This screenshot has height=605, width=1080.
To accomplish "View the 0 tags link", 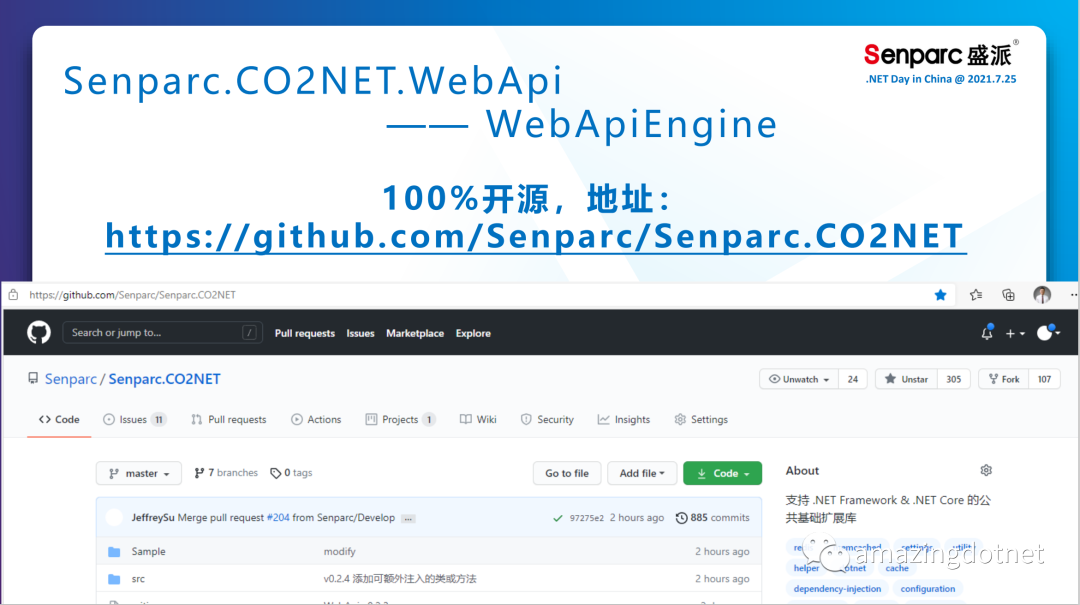I will point(291,473).
